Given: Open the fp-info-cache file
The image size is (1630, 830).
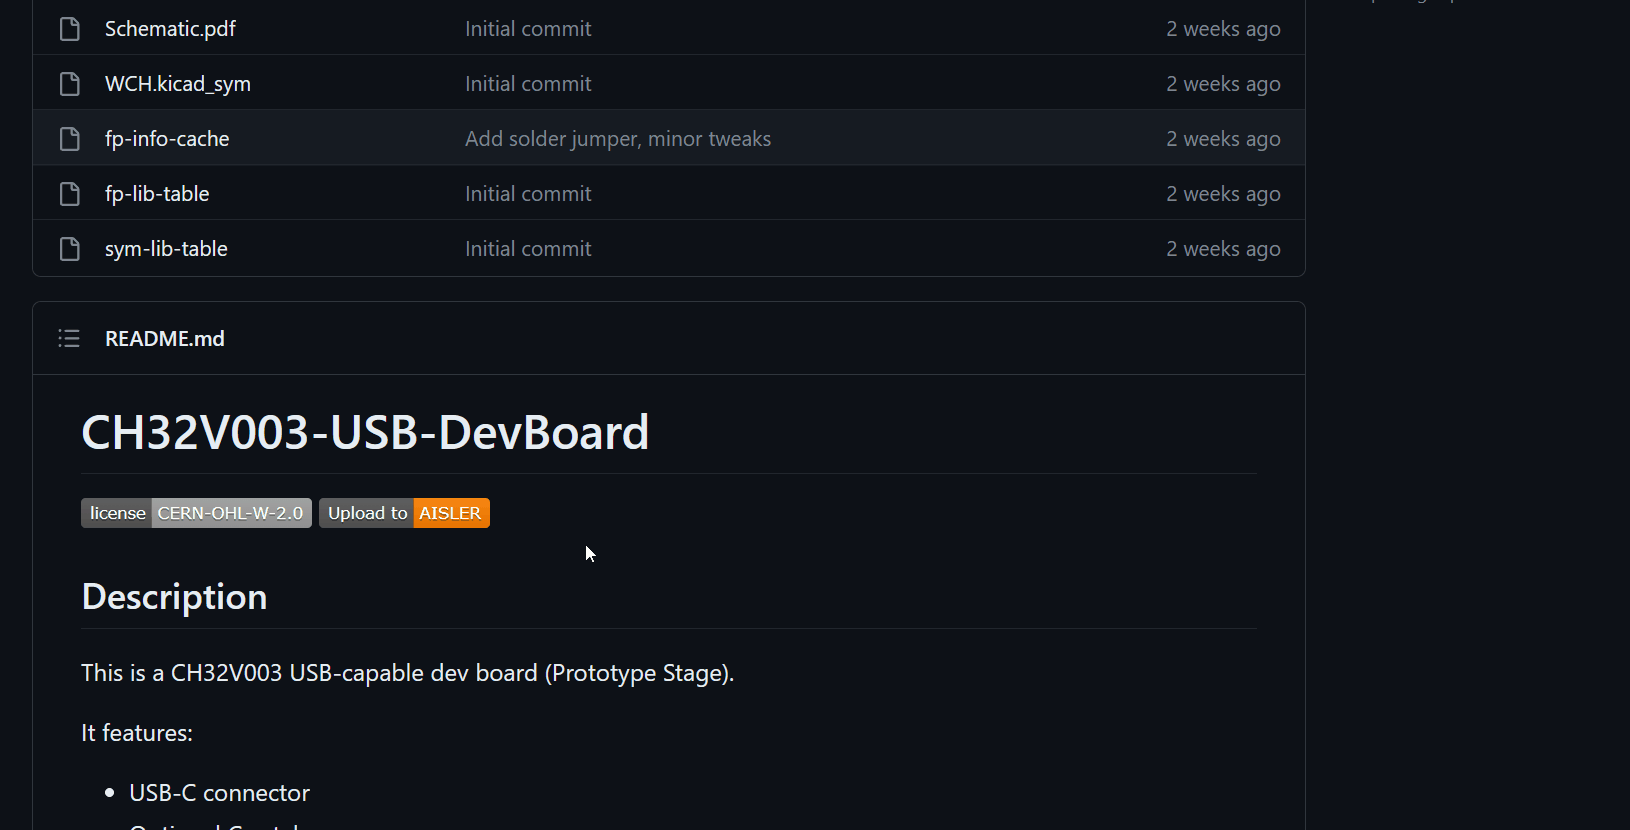Looking at the screenshot, I should coord(167,139).
